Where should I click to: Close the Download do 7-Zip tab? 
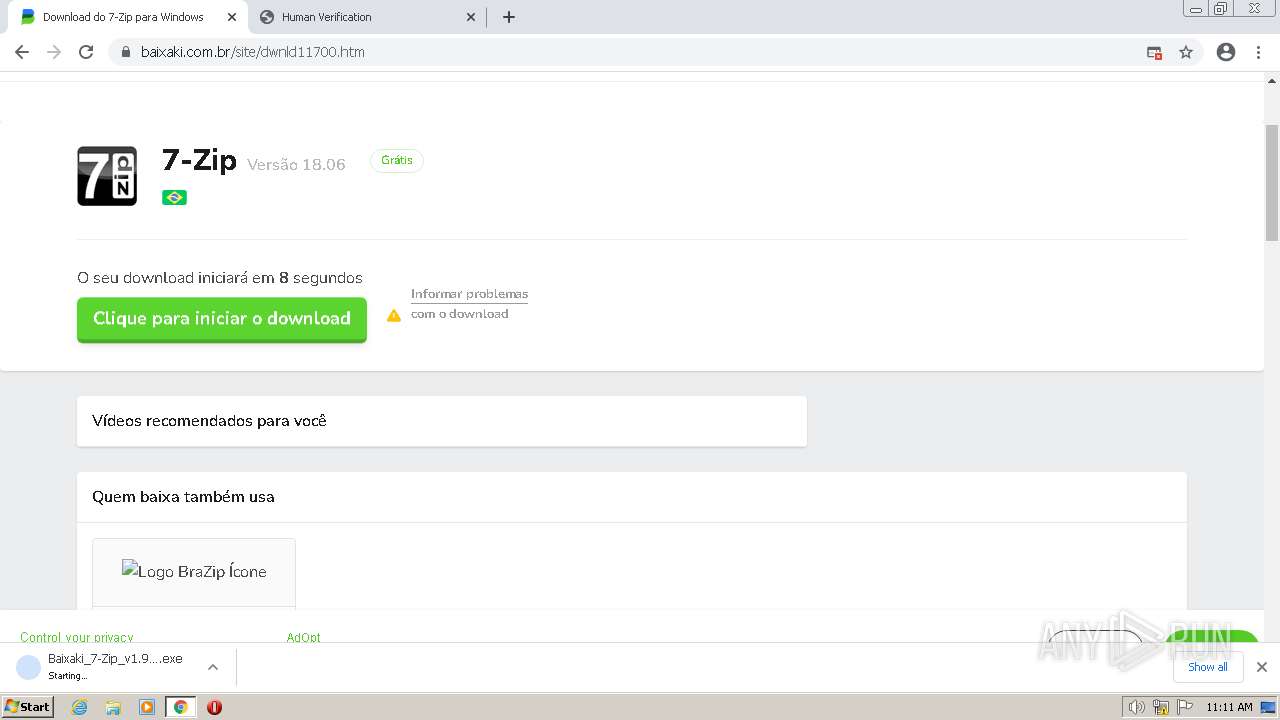click(231, 17)
